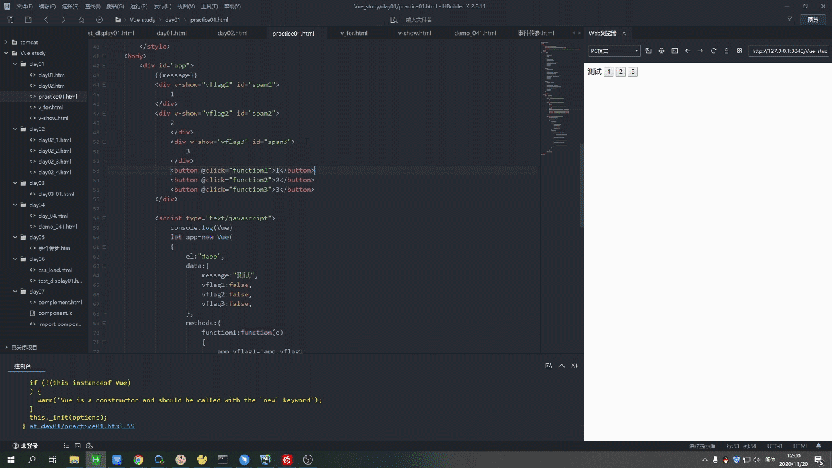Collapse the day02 folder
The height and width of the screenshot is (468, 832).
pyautogui.click(x=15, y=129)
